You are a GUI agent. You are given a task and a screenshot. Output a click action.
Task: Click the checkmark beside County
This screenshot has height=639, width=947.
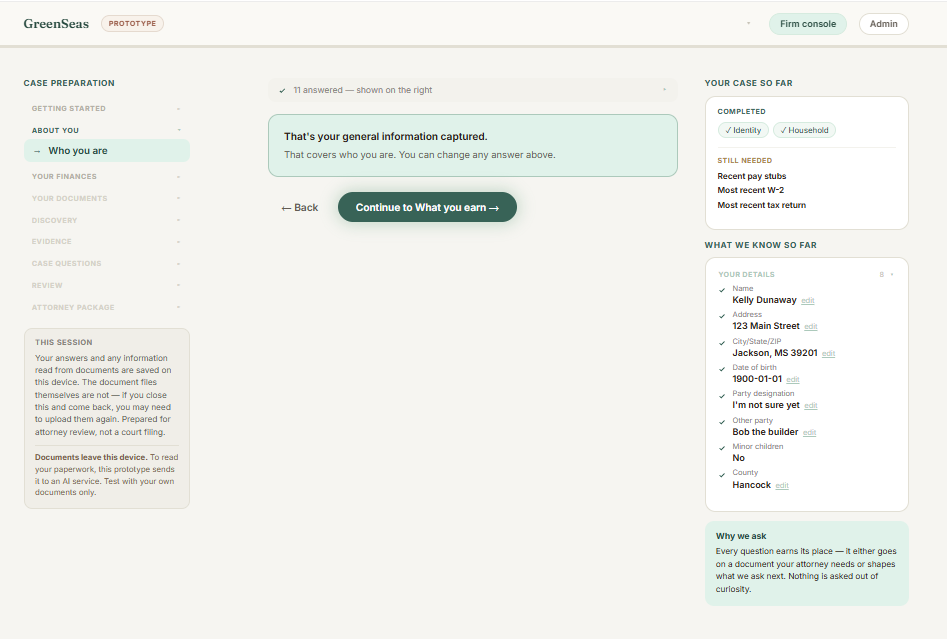722,475
